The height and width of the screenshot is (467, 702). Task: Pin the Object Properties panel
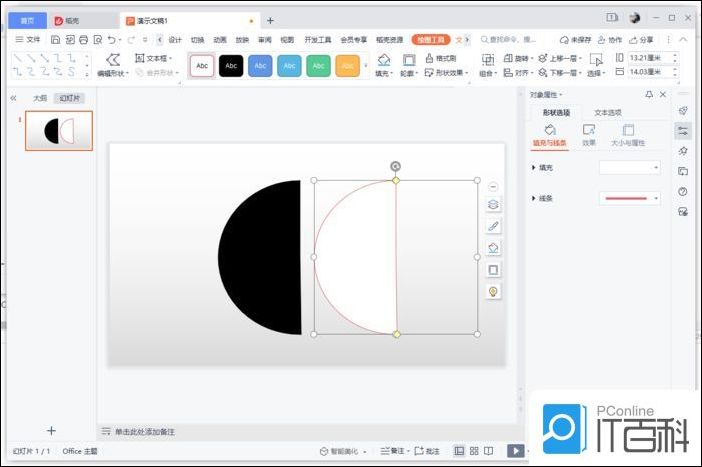[x=649, y=94]
